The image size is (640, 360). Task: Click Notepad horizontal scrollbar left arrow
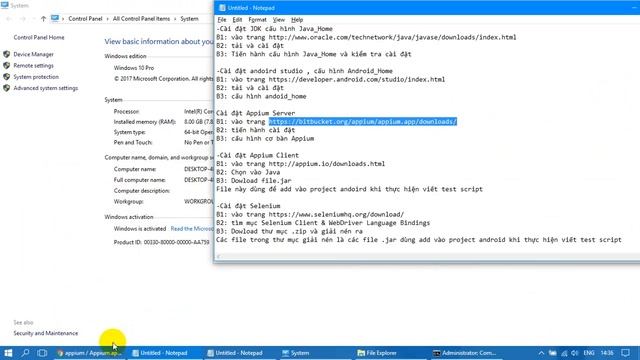click(219, 256)
